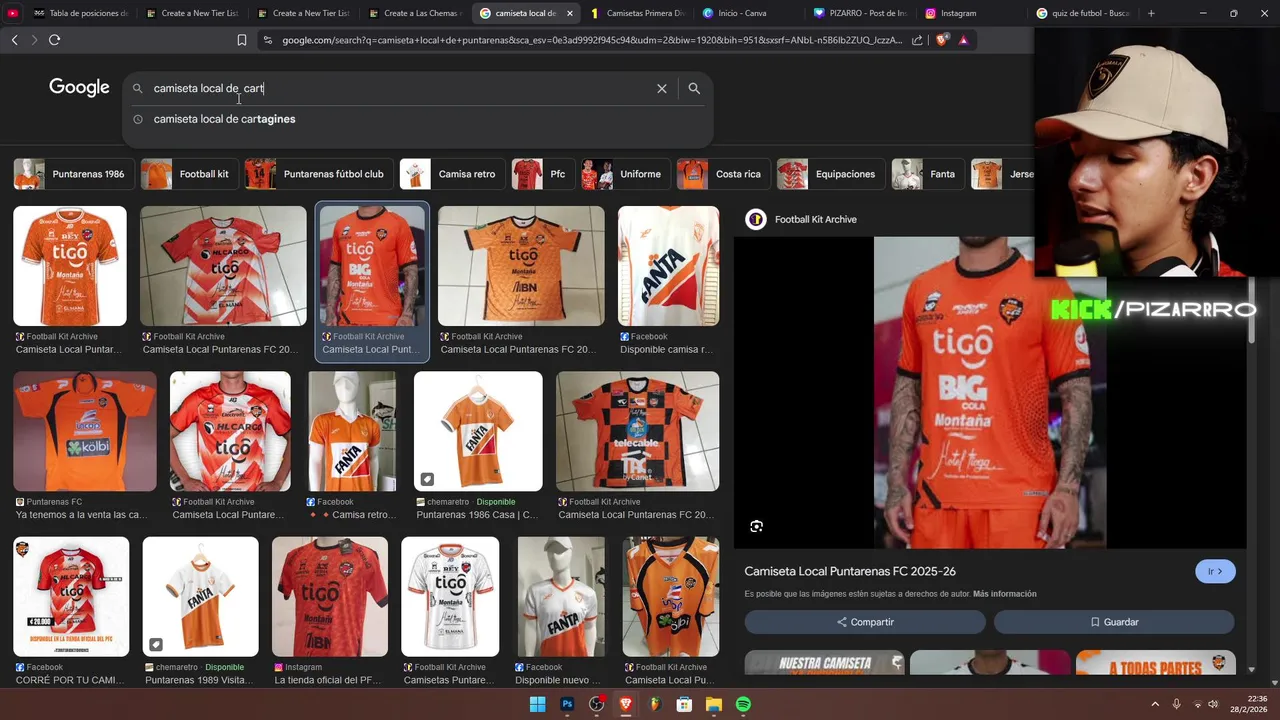1280x720 pixels.
Task: Go back with the browser back arrow
Action: (x=14, y=40)
